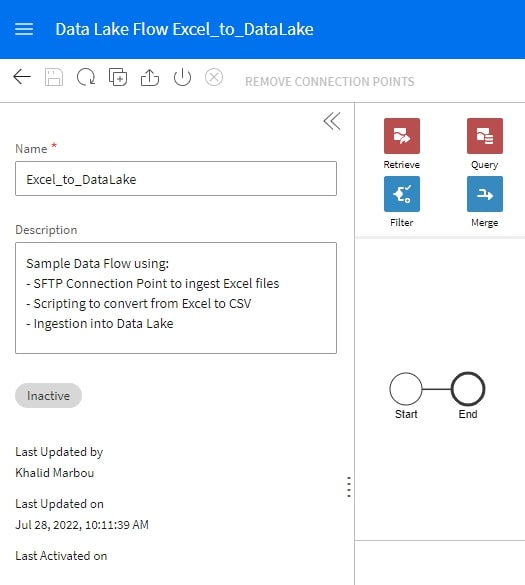
Task: Activate flow with power icon
Action: [182, 77]
